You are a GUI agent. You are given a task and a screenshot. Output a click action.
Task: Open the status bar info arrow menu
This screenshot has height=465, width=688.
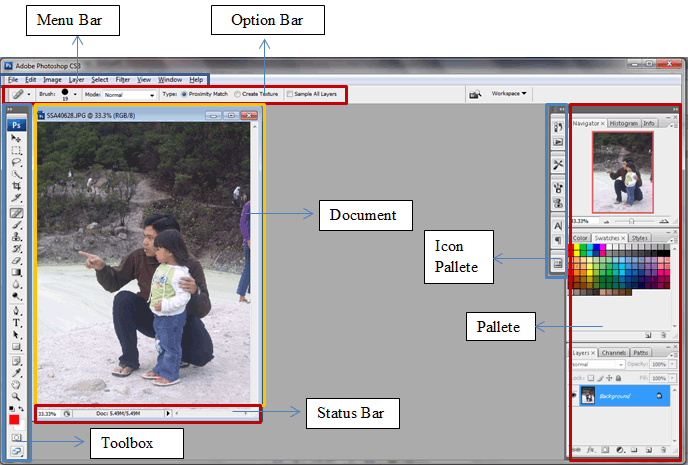[x=168, y=413]
